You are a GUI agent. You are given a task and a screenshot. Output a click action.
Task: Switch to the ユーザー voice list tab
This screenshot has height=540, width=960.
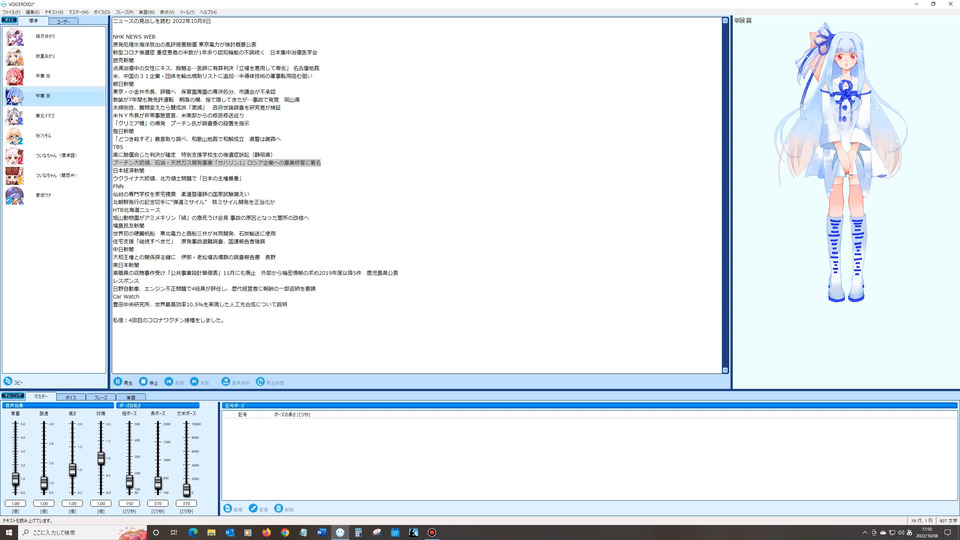63,21
